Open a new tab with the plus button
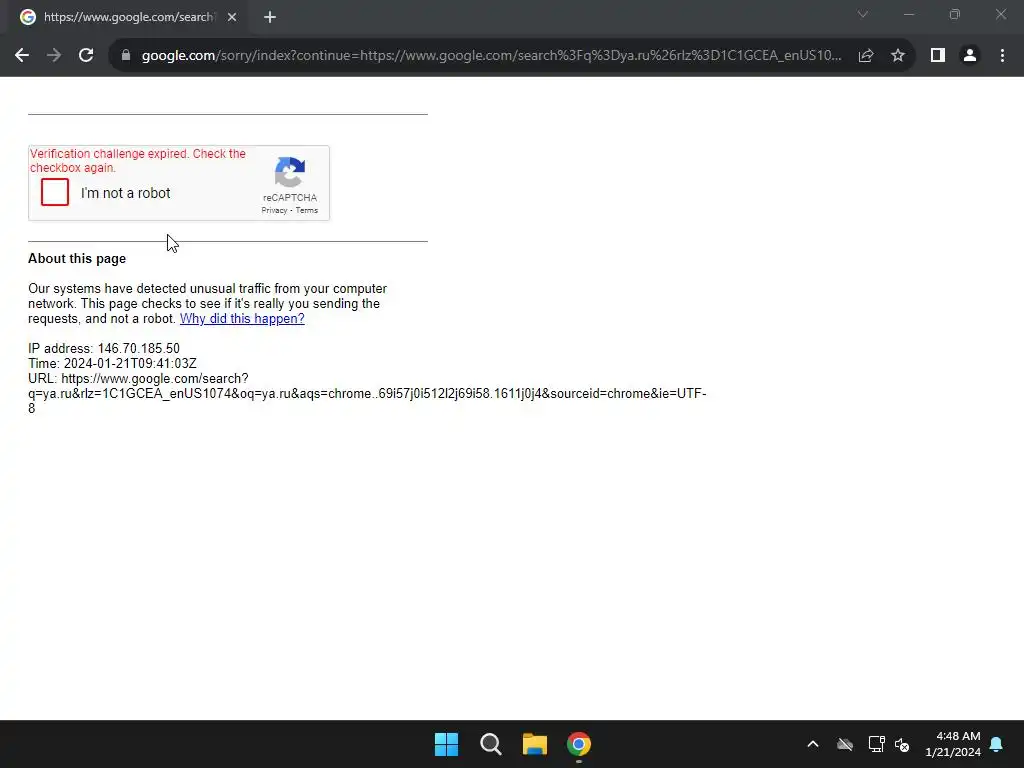Viewport: 1024px width, 768px height. (x=270, y=18)
